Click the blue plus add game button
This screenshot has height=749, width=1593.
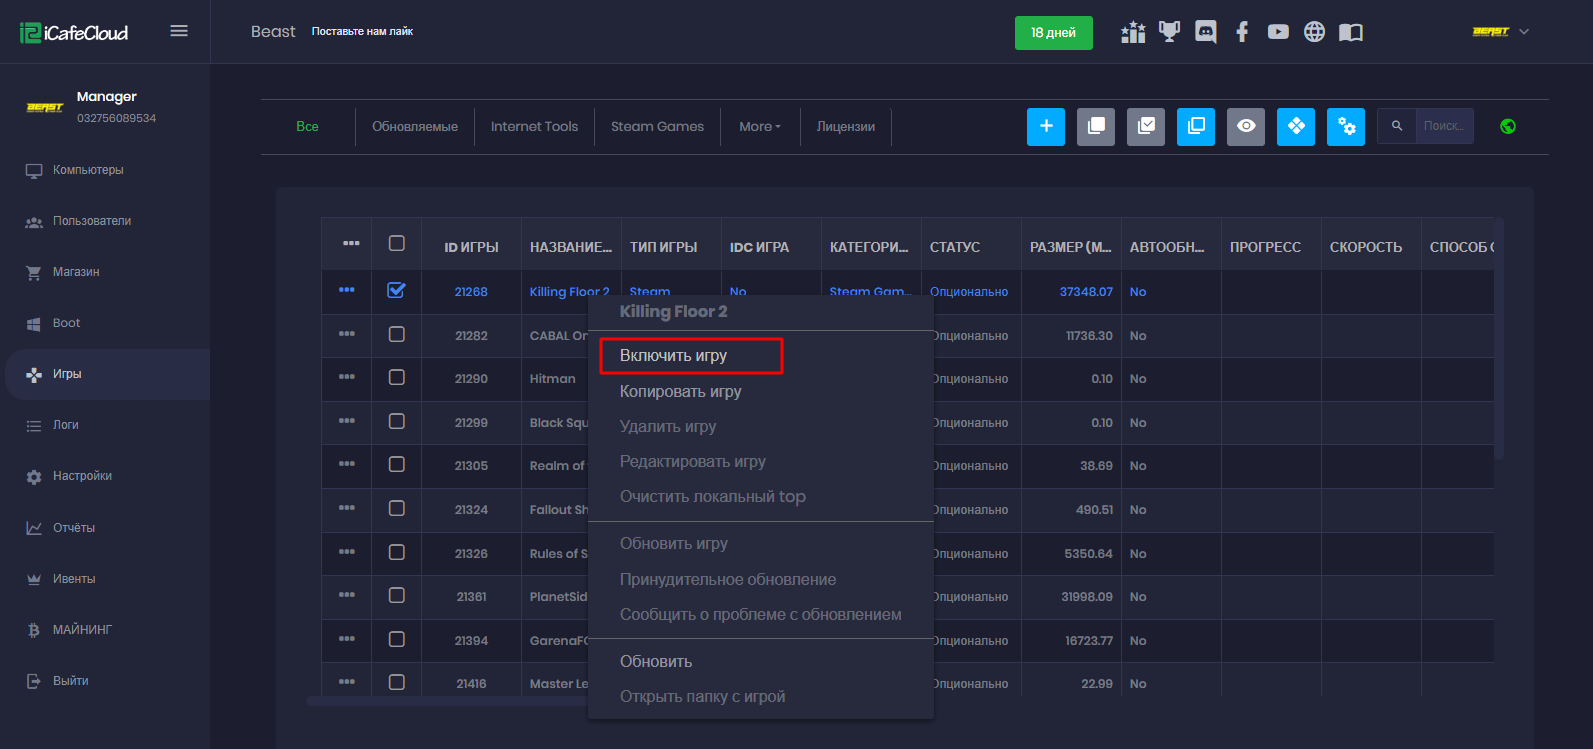point(1046,126)
